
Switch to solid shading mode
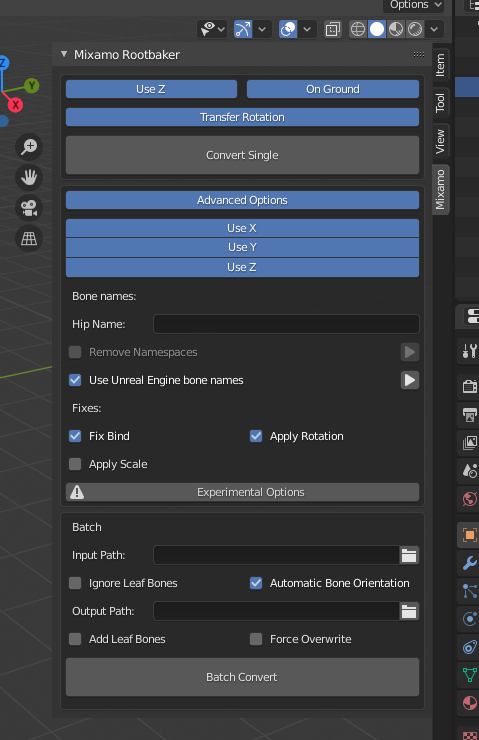click(377, 29)
